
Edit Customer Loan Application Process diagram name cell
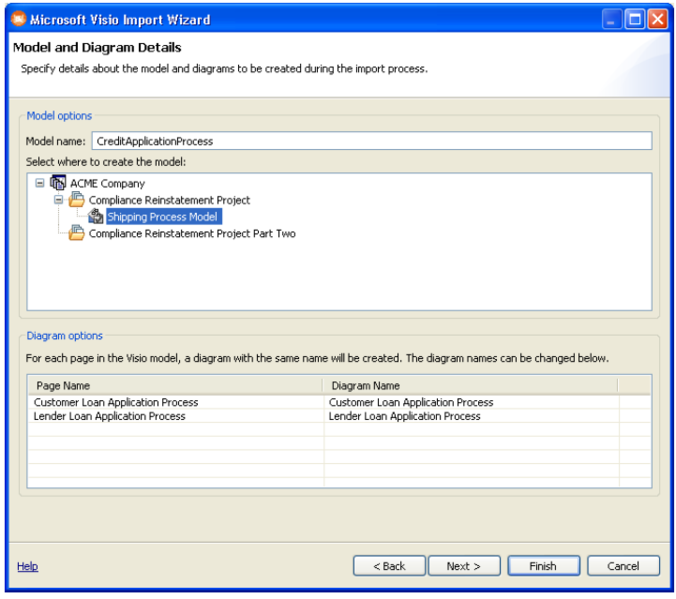point(472,402)
